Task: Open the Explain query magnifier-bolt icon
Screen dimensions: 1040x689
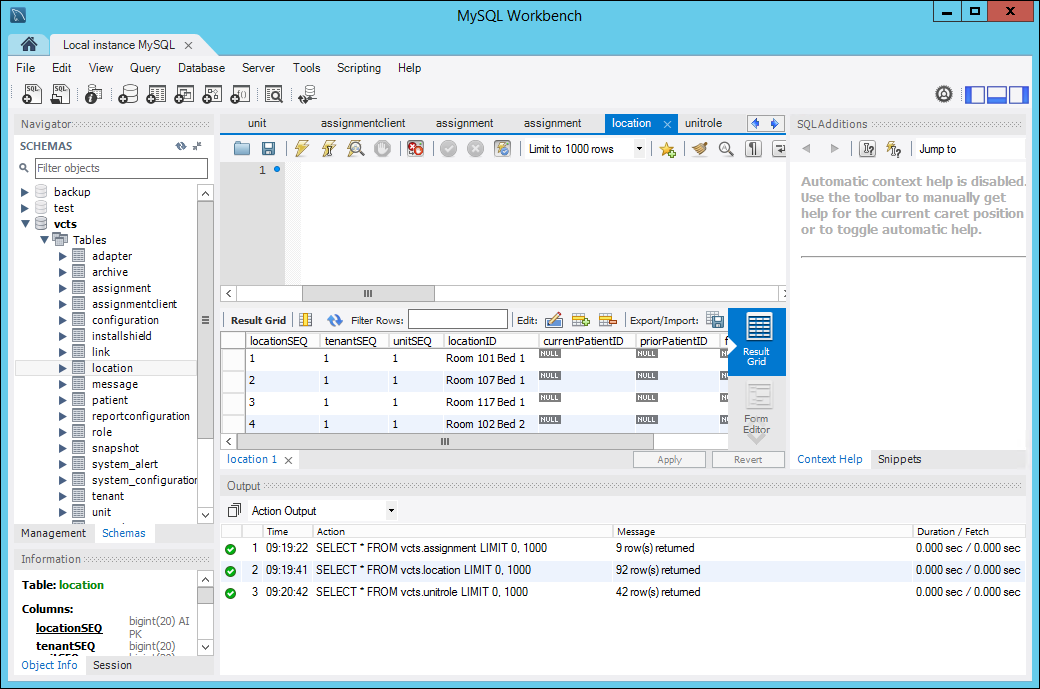Action: [x=355, y=149]
